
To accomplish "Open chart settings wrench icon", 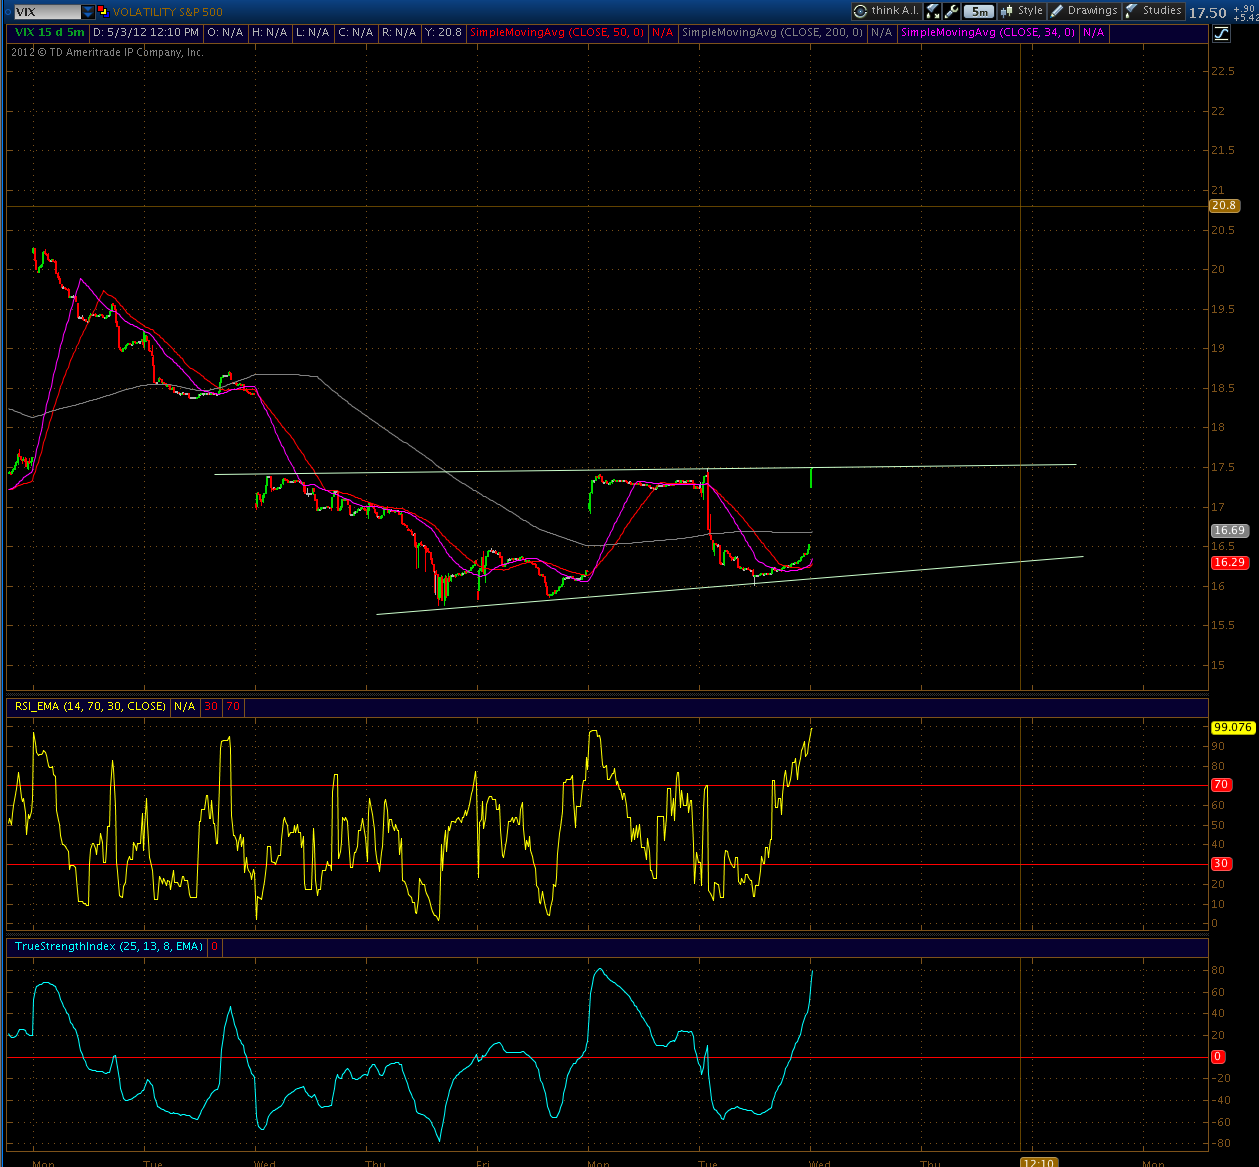I will pyautogui.click(x=952, y=11).
